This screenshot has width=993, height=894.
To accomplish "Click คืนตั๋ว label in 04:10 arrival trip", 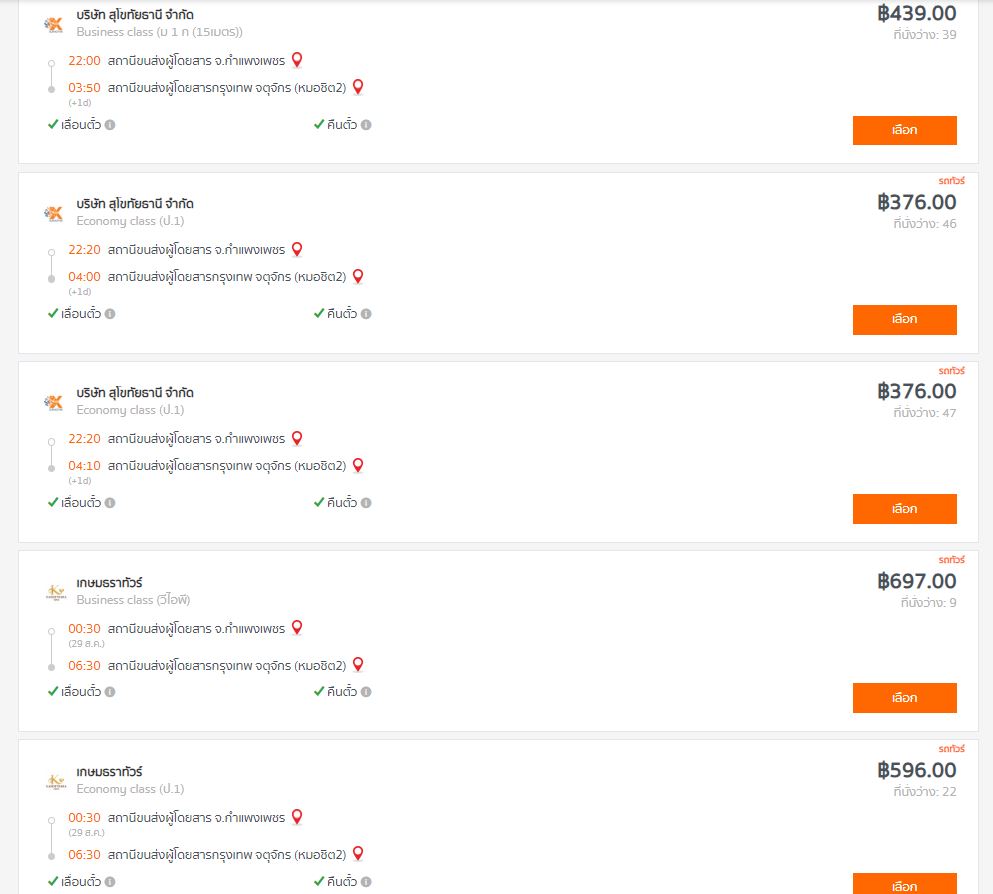I will pyautogui.click(x=342, y=503).
